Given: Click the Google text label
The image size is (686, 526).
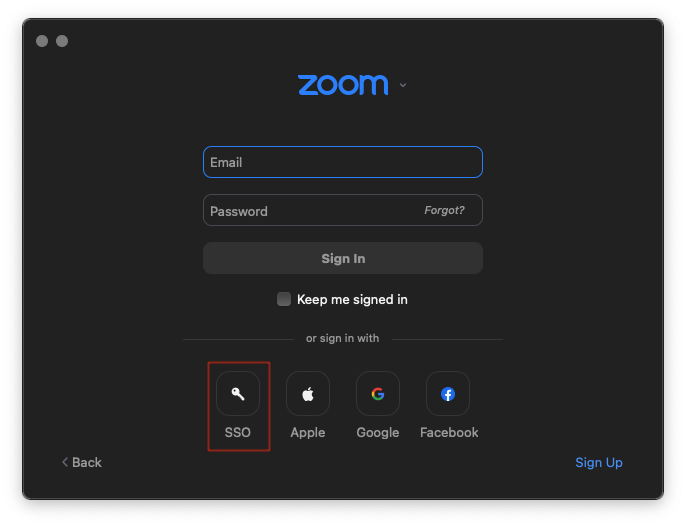Looking at the screenshot, I should [x=378, y=433].
